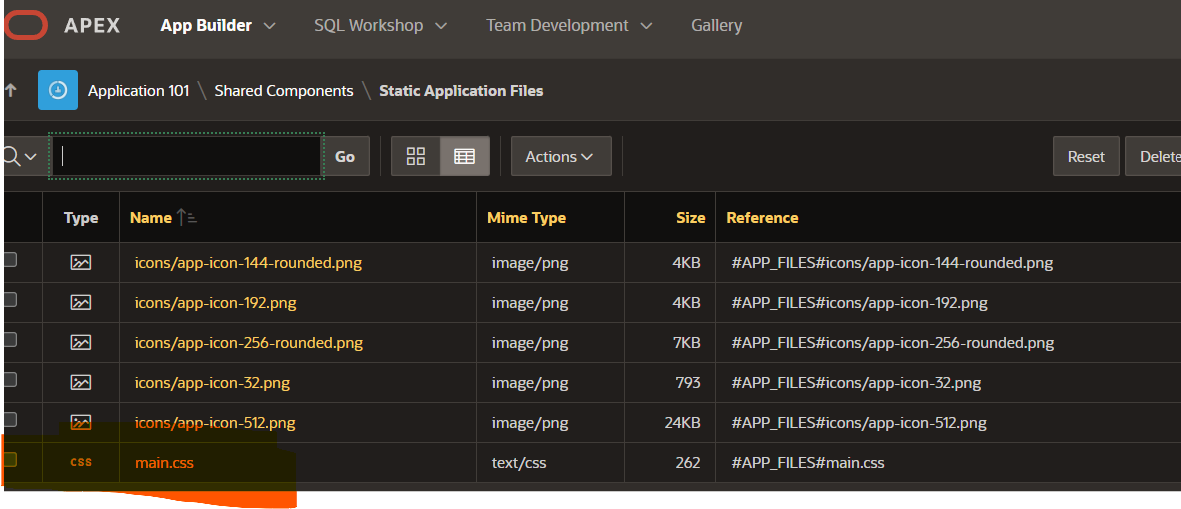Open the main.css file link
Viewport: 1181px width, 509px height.
tap(164, 463)
